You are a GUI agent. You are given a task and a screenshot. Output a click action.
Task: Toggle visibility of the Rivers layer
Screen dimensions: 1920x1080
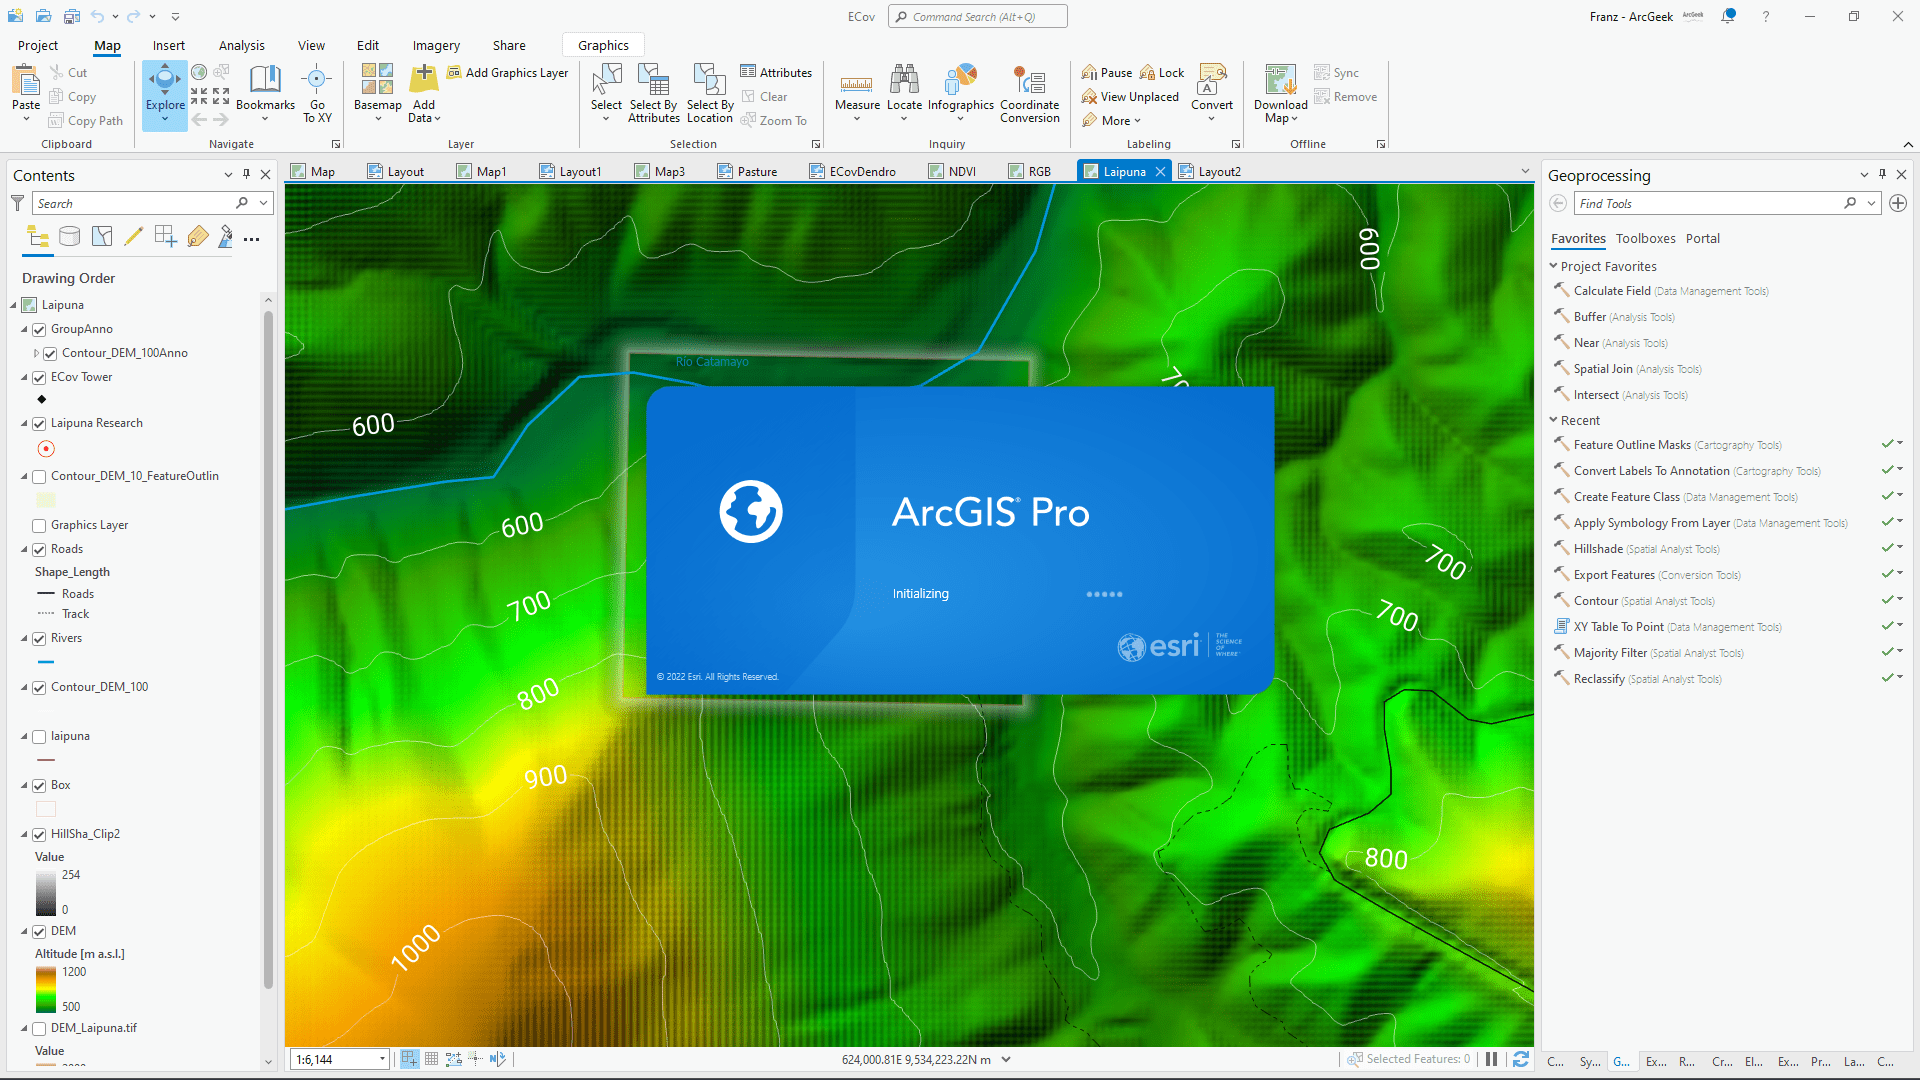[x=38, y=638]
